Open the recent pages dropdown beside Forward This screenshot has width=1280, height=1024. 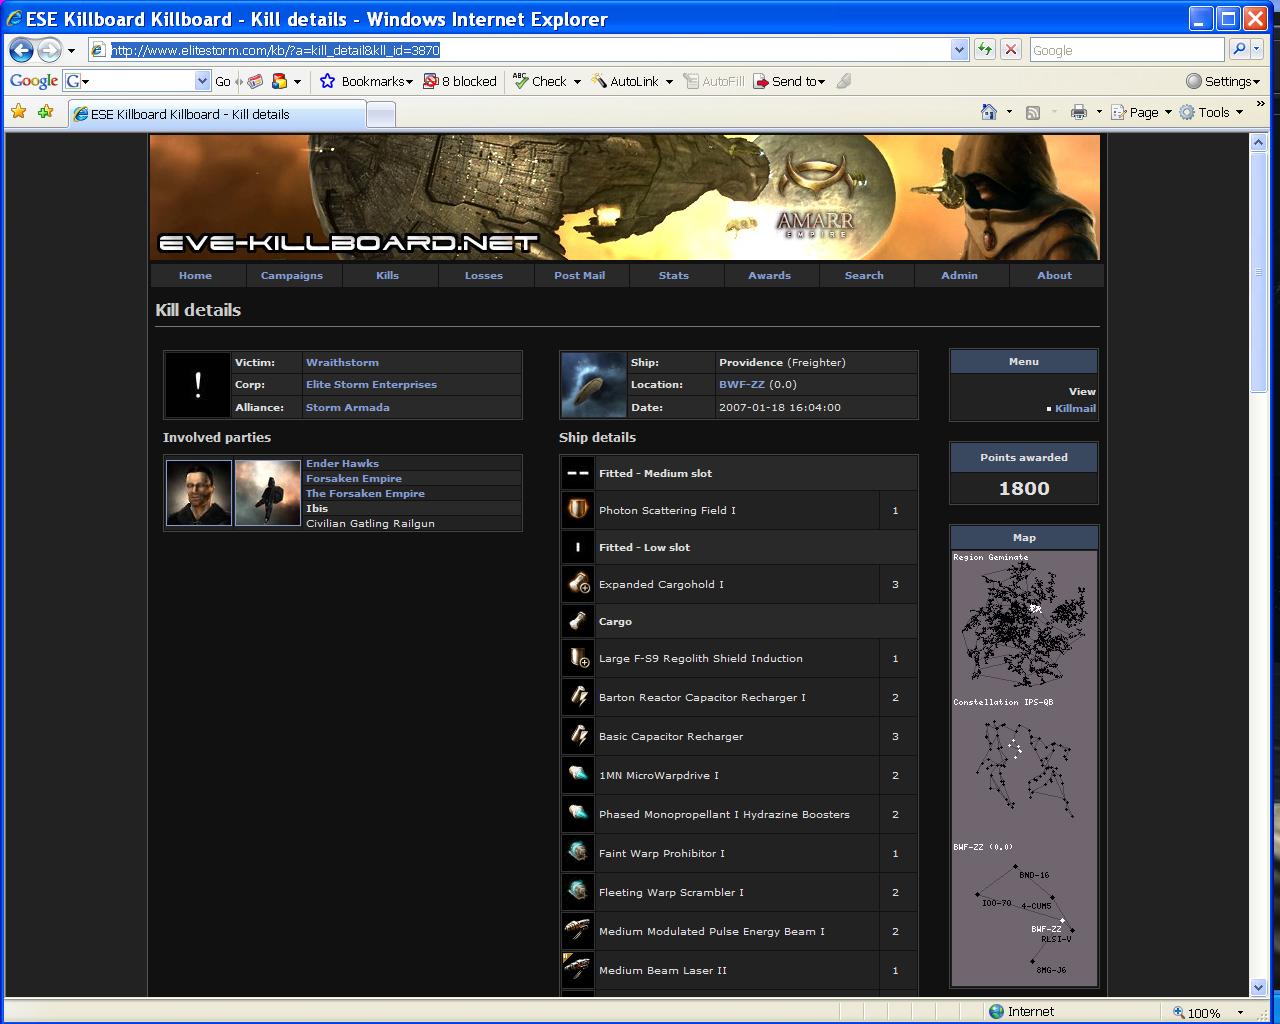71,50
